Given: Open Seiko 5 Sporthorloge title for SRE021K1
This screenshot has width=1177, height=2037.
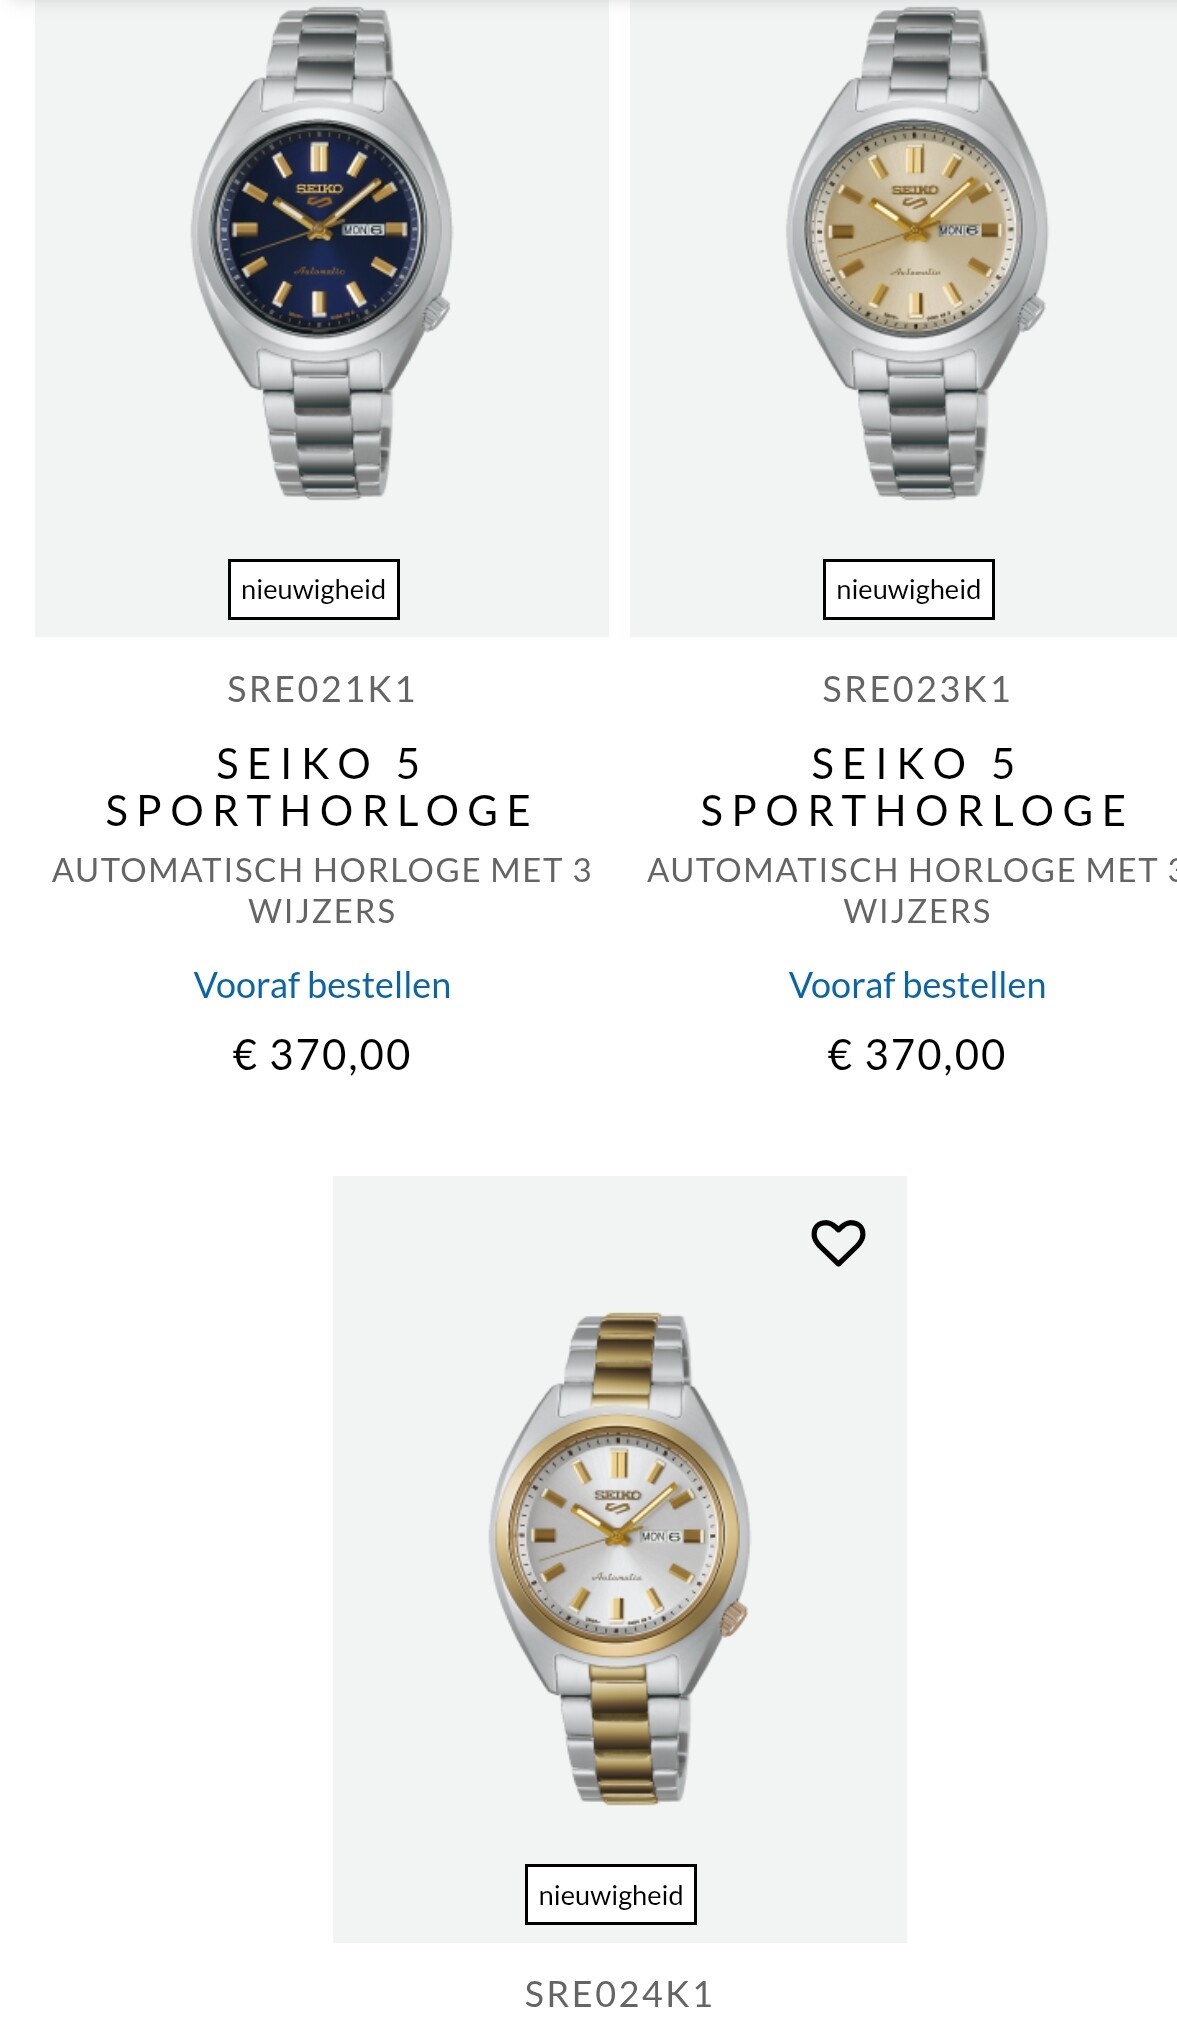Looking at the screenshot, I should coord(321,787).
